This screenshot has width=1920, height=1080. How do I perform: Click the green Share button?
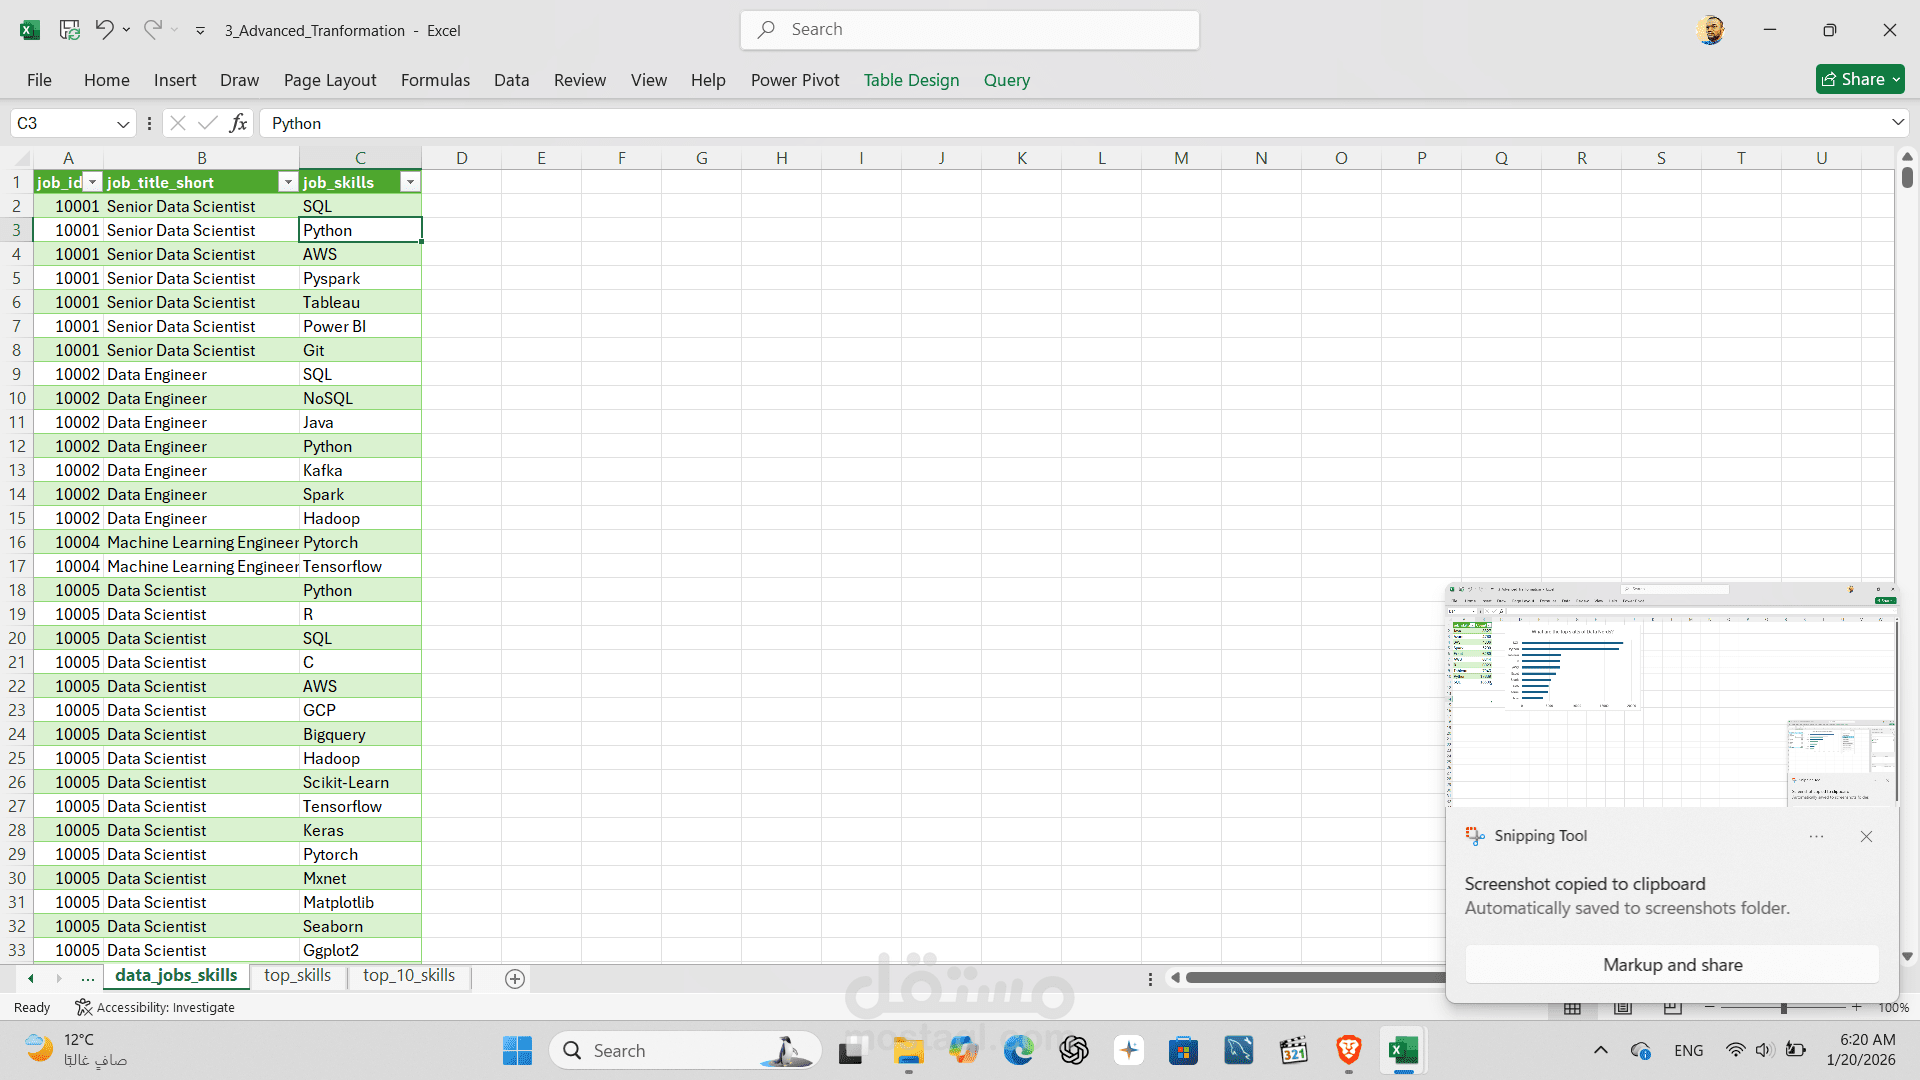click(x=1859, y=79)
